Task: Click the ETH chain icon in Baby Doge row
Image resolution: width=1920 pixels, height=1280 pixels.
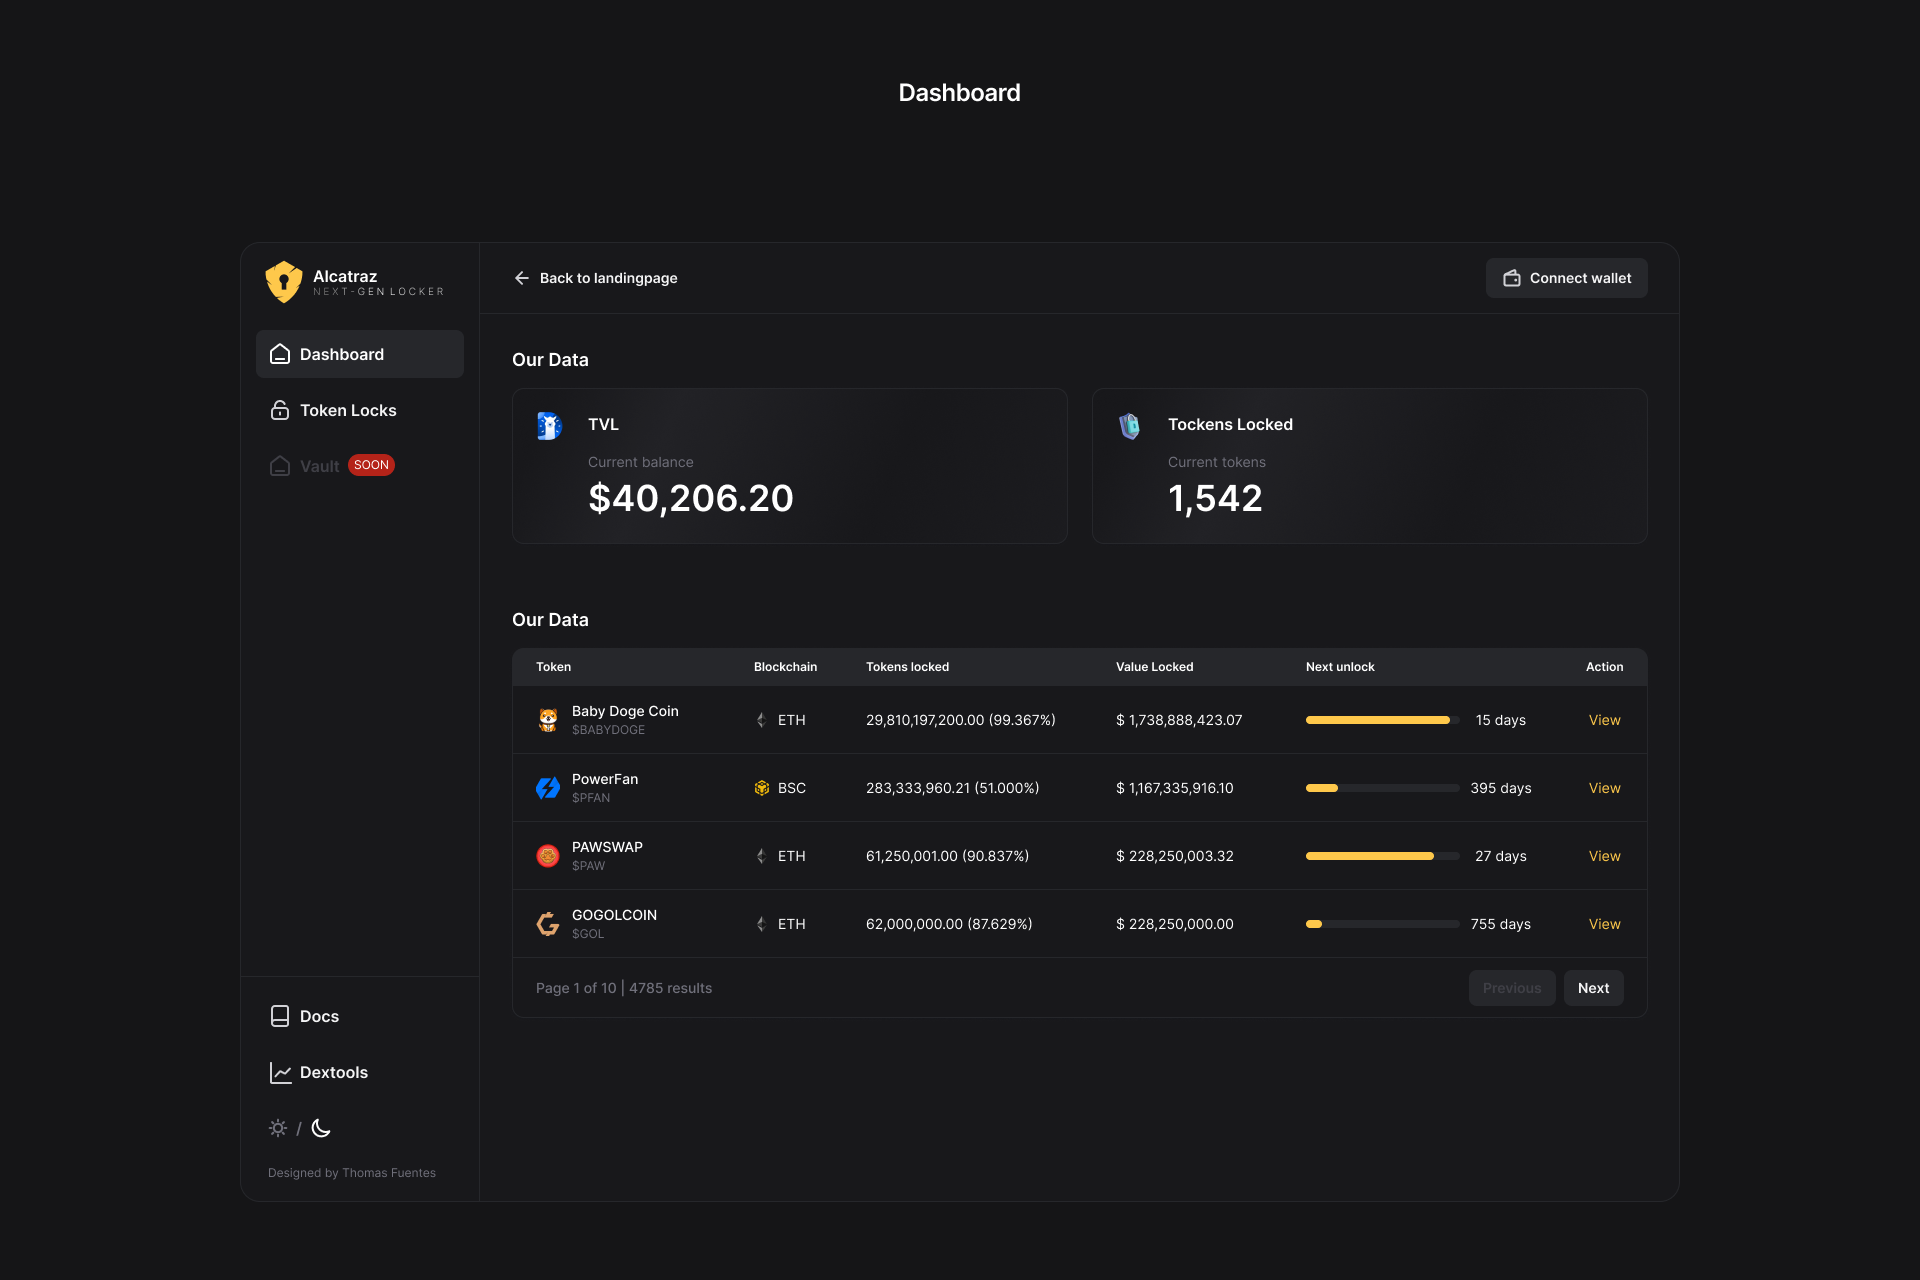Action: click(762, 720)
